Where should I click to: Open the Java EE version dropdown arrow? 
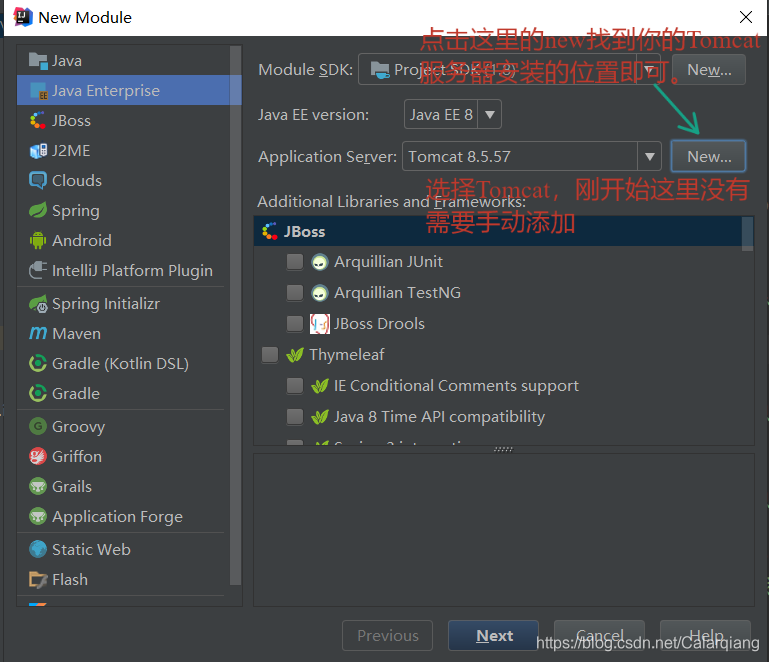tap(489, 114)
